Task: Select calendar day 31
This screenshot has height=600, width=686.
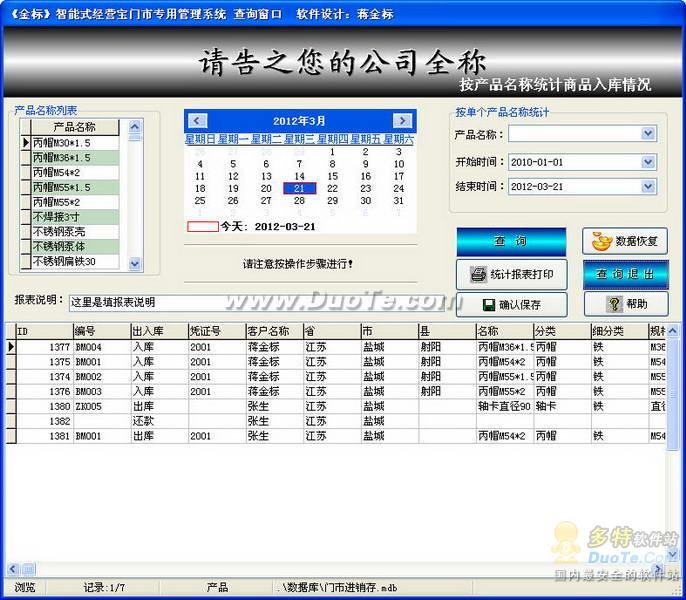Action: tap(398, 201)
